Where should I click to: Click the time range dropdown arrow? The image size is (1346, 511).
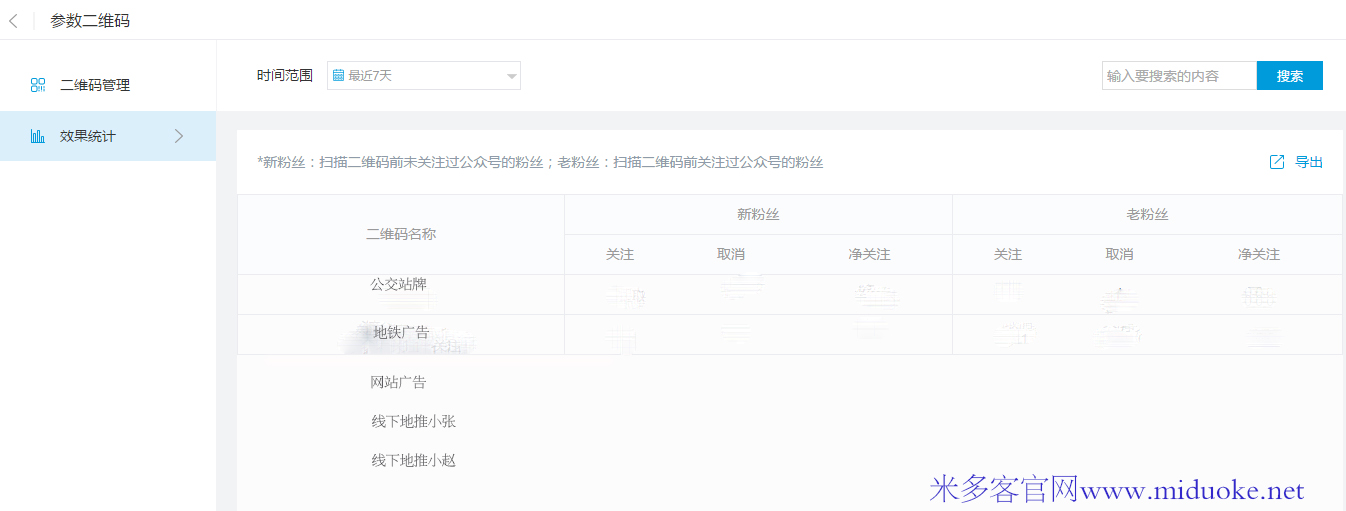pos(511,76)
